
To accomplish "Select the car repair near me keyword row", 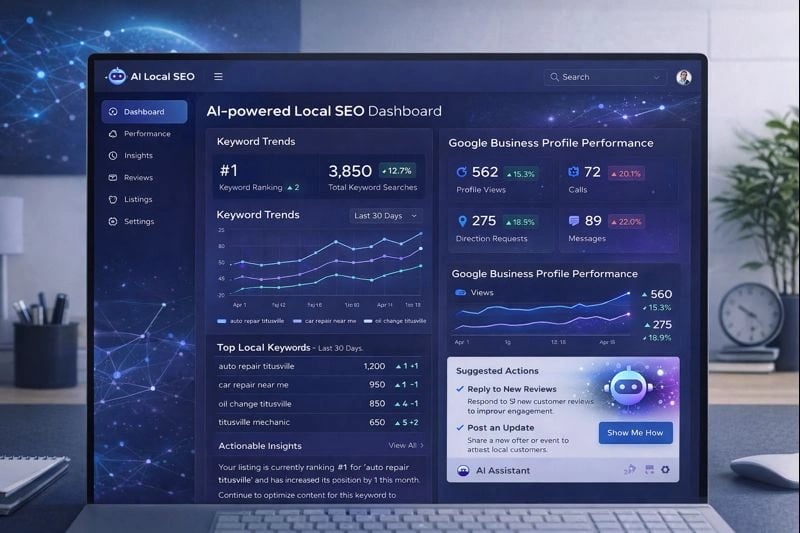I will [x=319, y=385].
